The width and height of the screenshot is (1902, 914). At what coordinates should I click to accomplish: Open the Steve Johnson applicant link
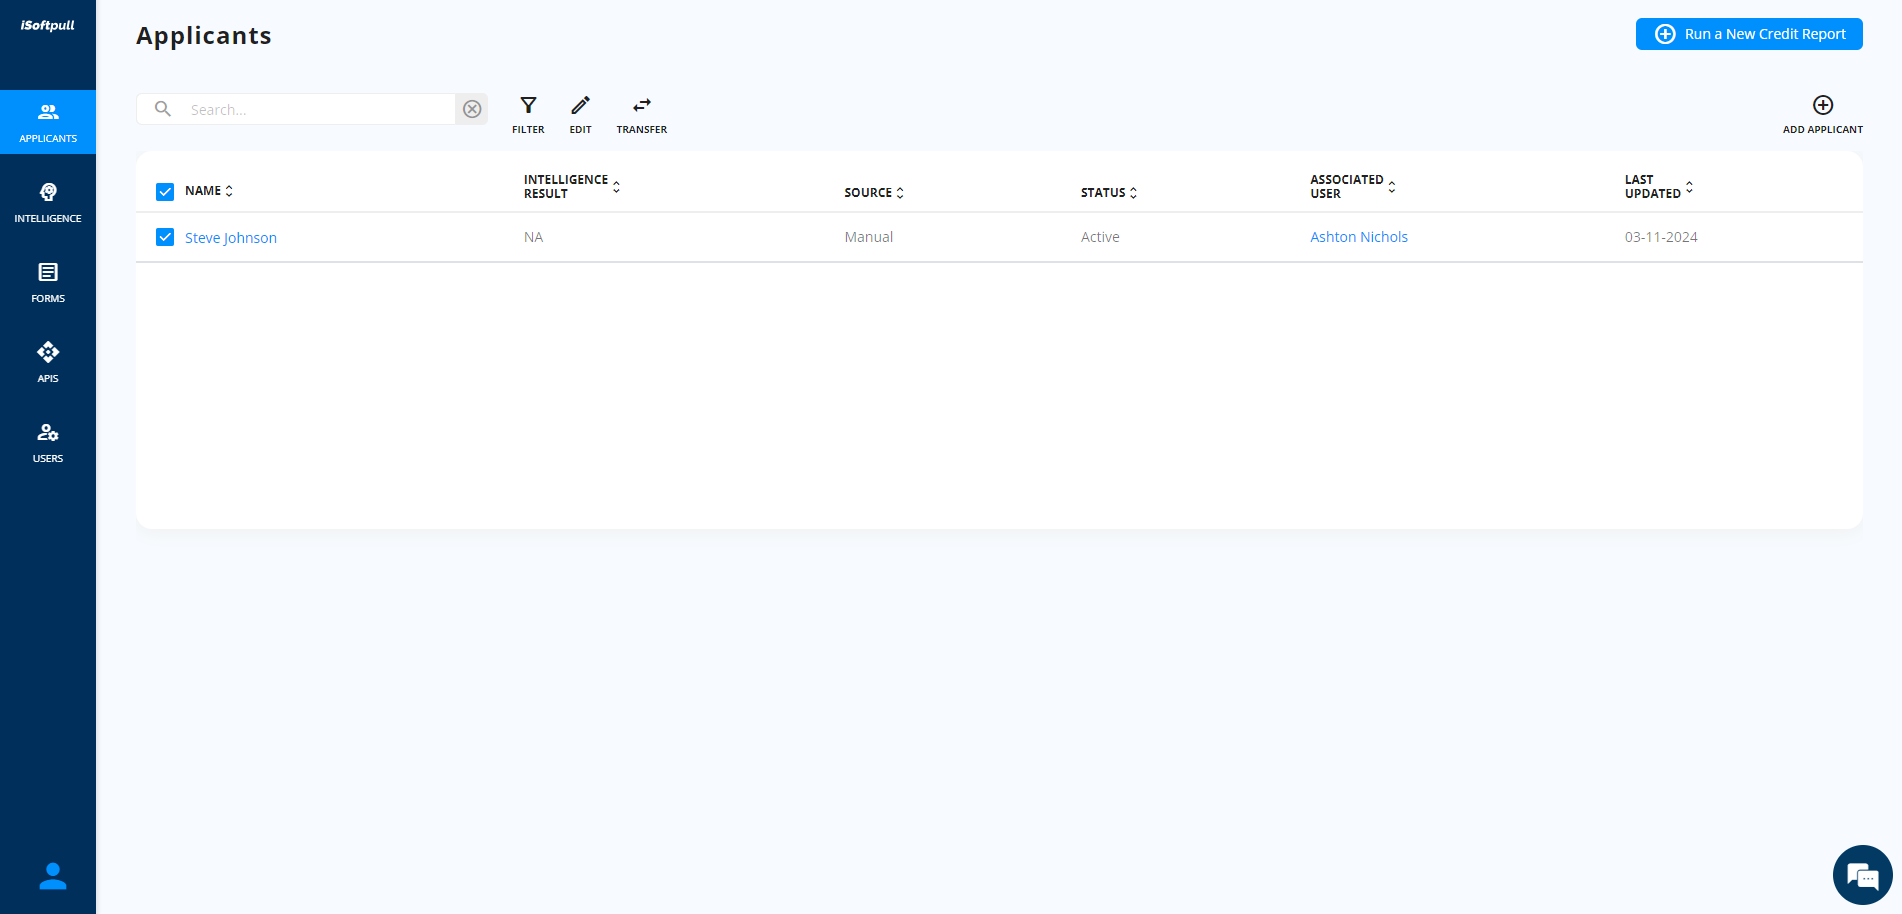(231, 238)
